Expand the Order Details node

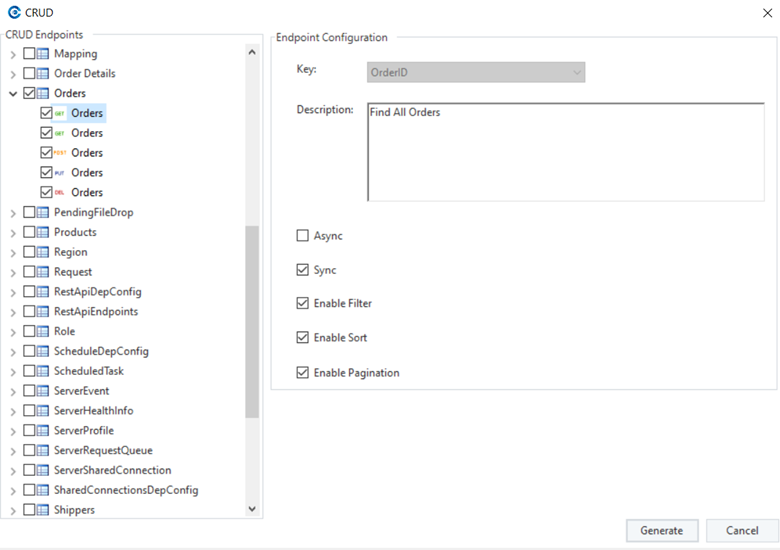tap(13, 74)
